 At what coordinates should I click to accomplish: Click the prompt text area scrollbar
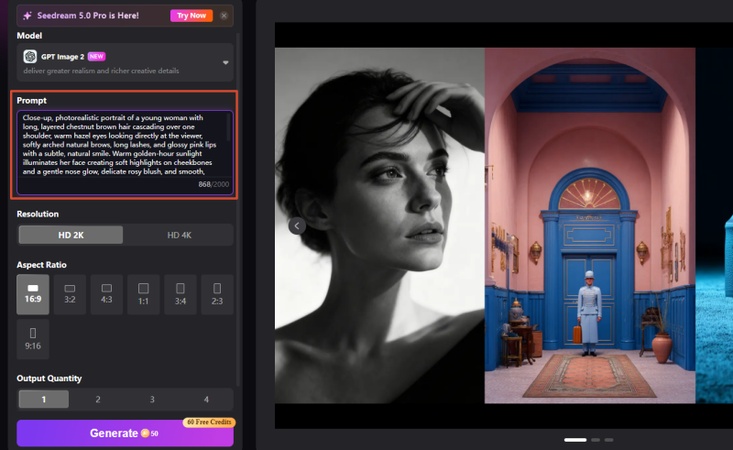(229, 127)
